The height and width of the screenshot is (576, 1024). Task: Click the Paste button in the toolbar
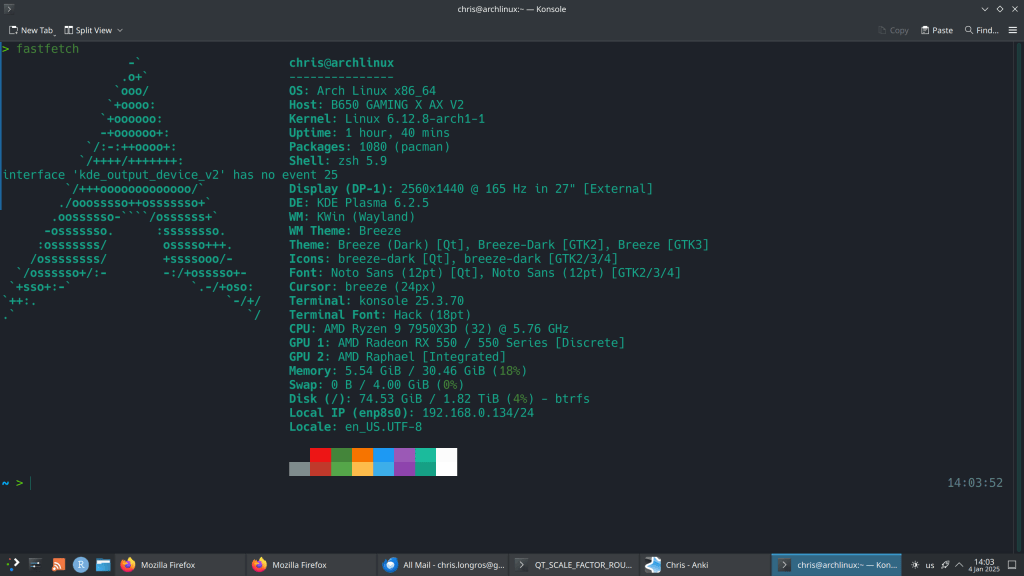(936, 30)
